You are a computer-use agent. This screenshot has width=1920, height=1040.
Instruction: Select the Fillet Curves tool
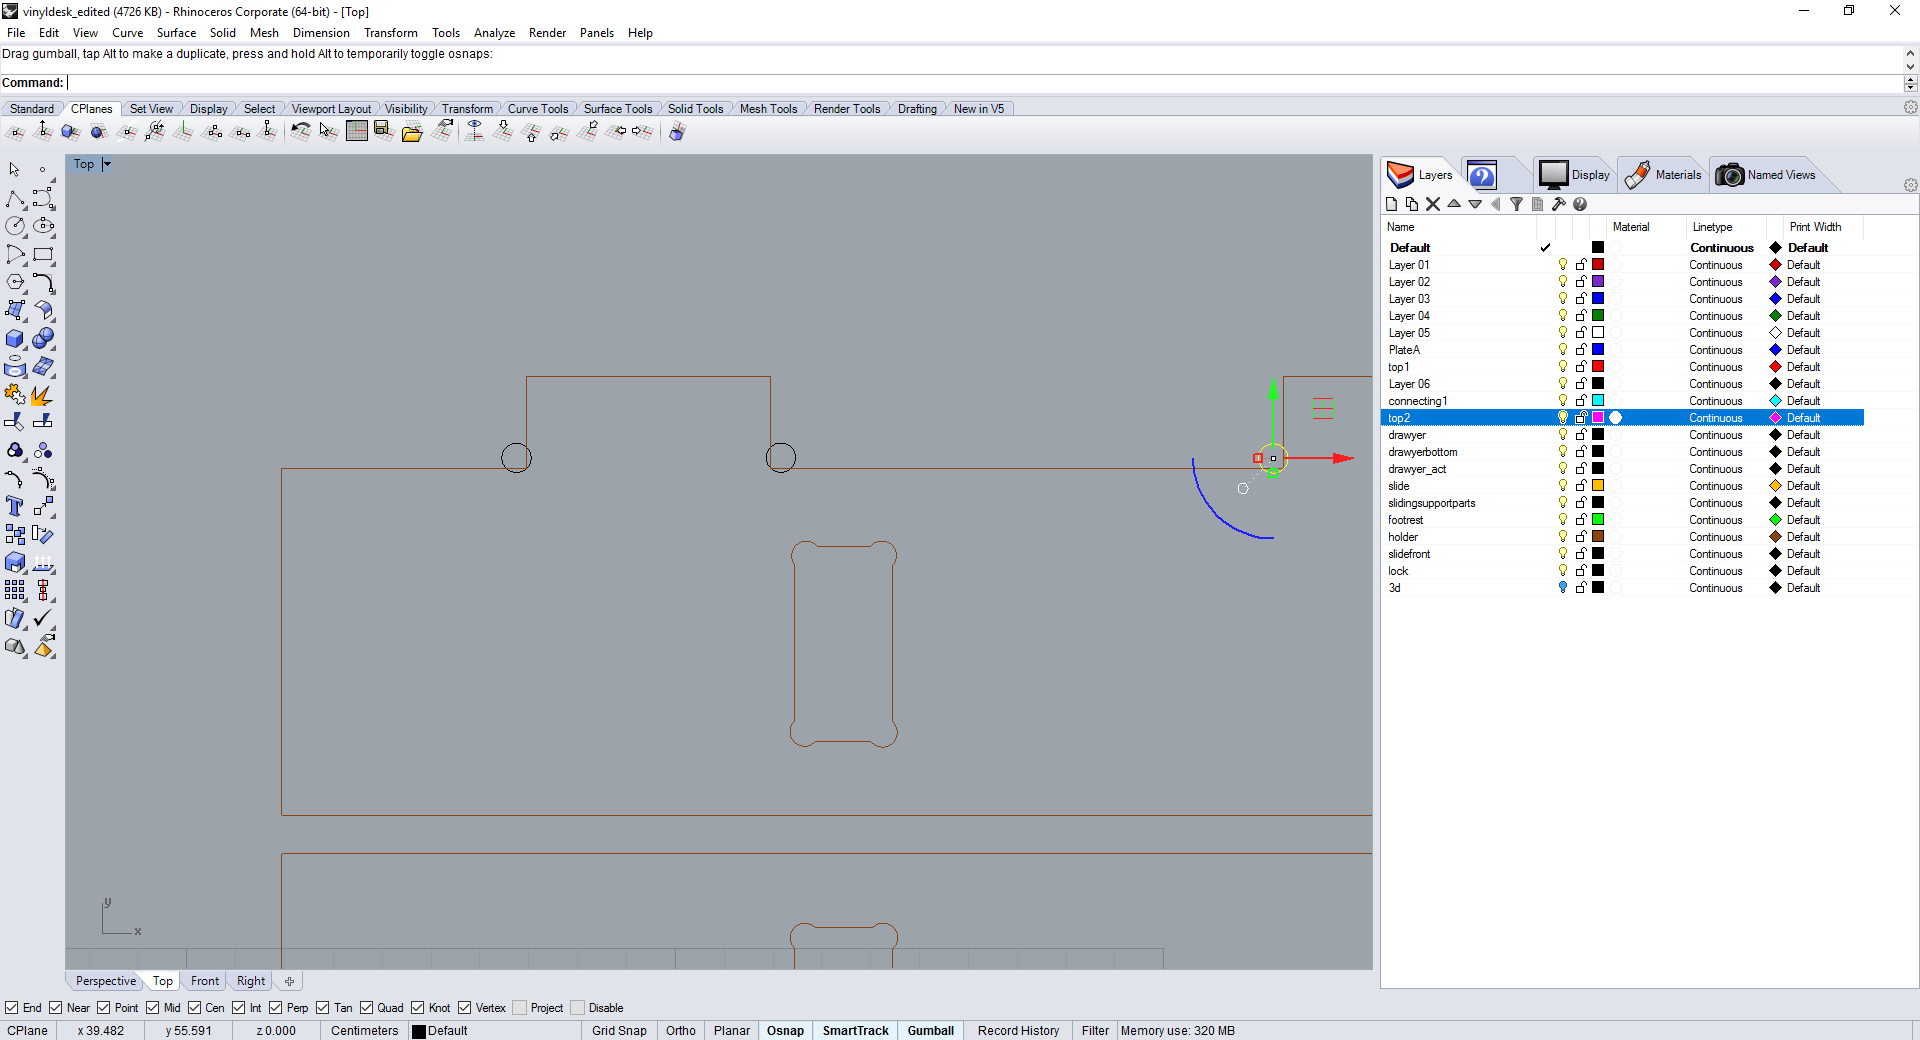pyautogui.click(x=43, y=283)
